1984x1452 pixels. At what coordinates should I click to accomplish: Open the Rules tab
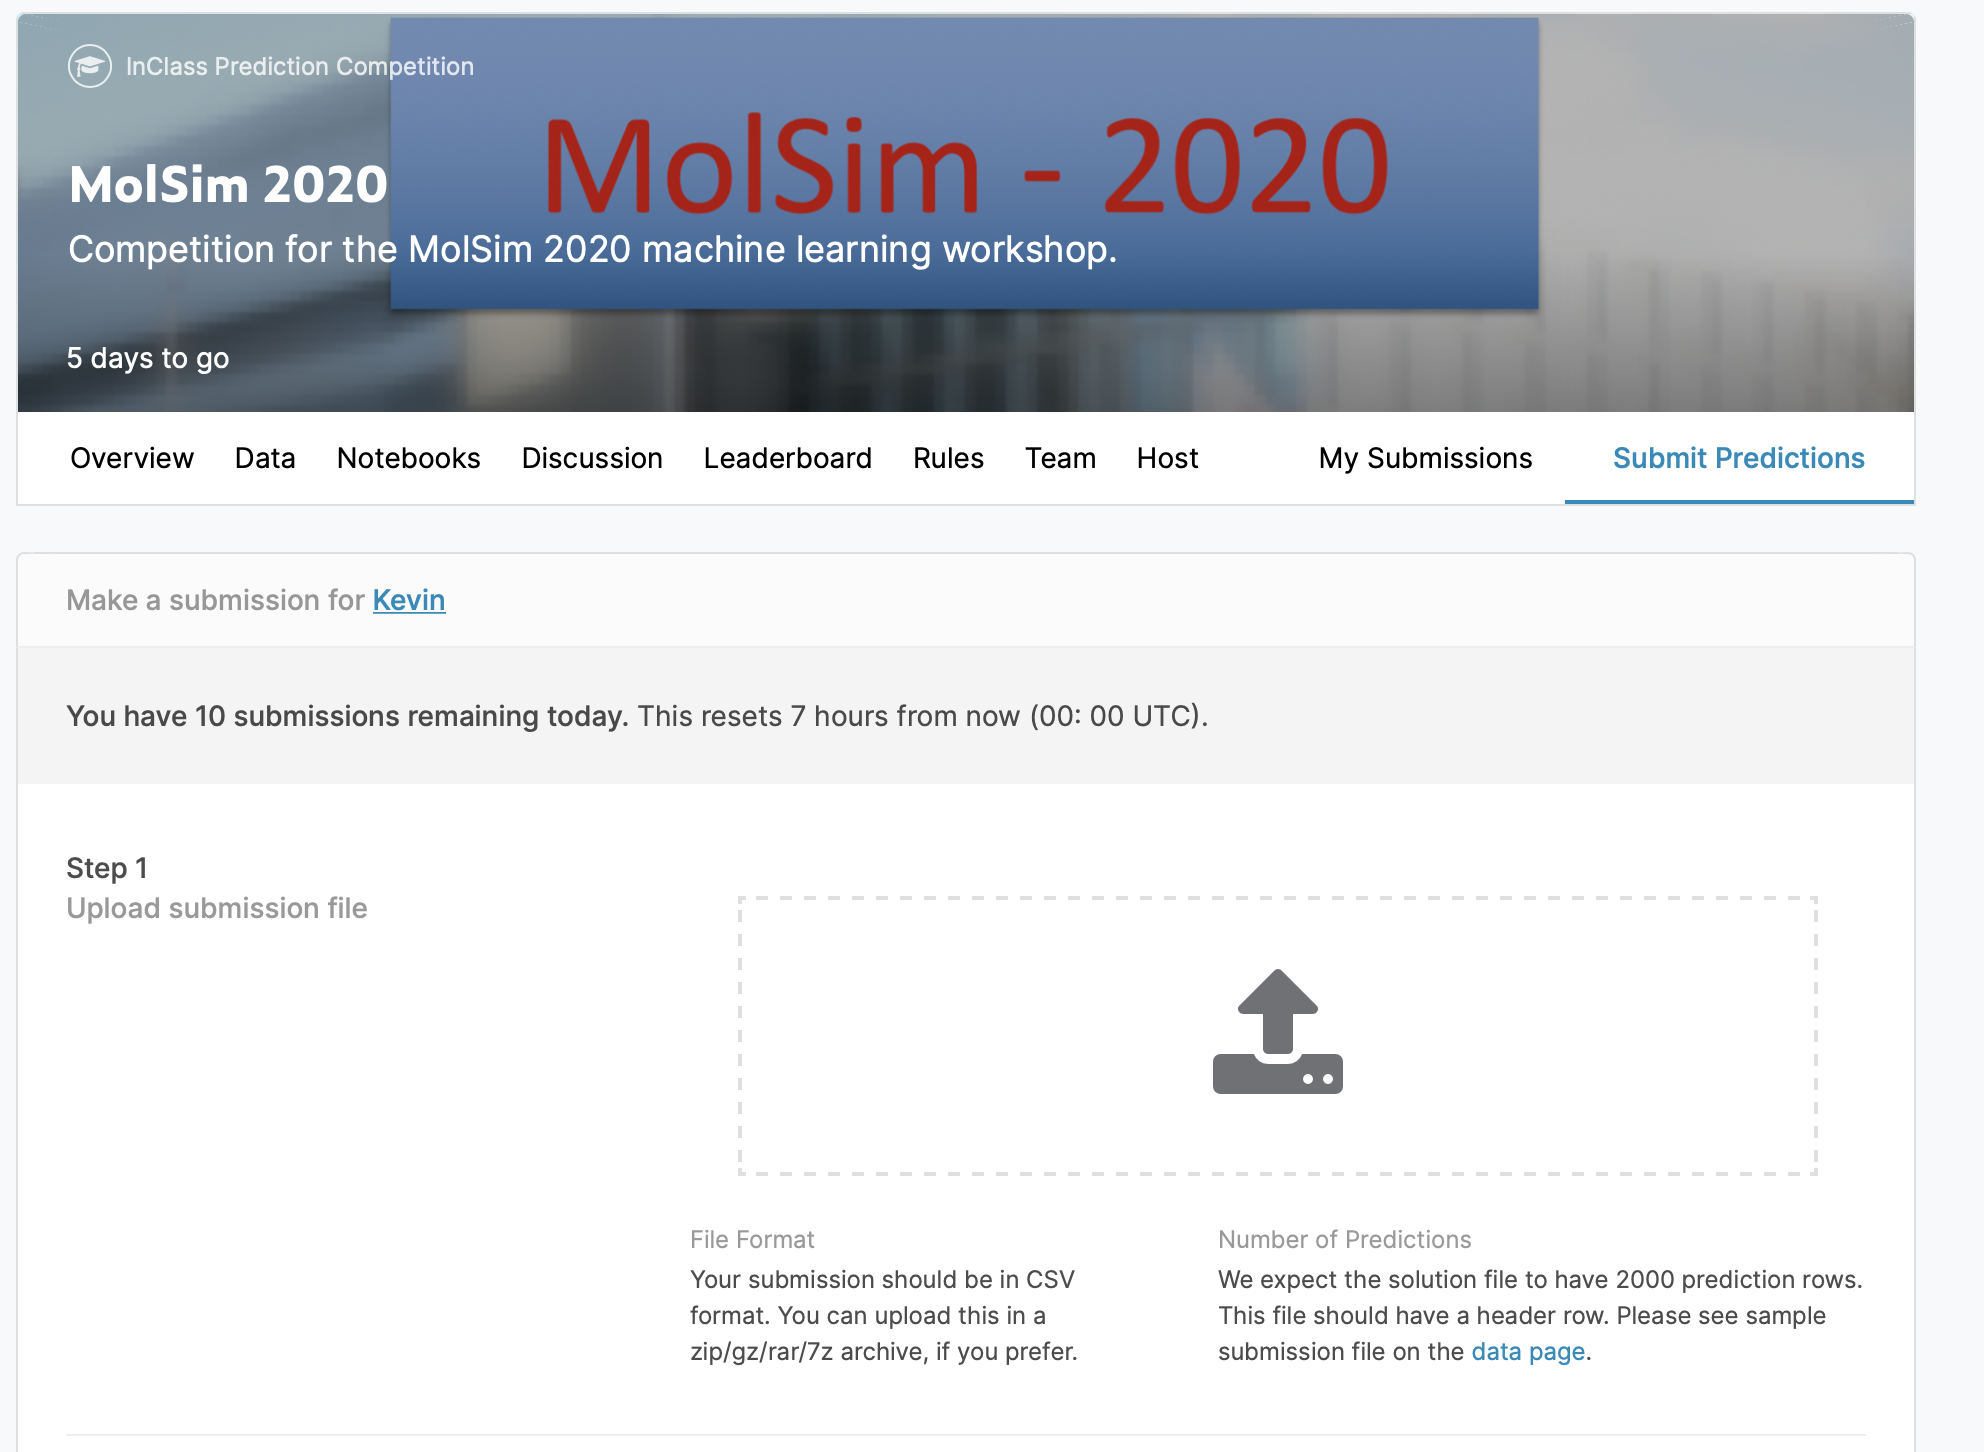pyautogui.click(x=948, y=458)
